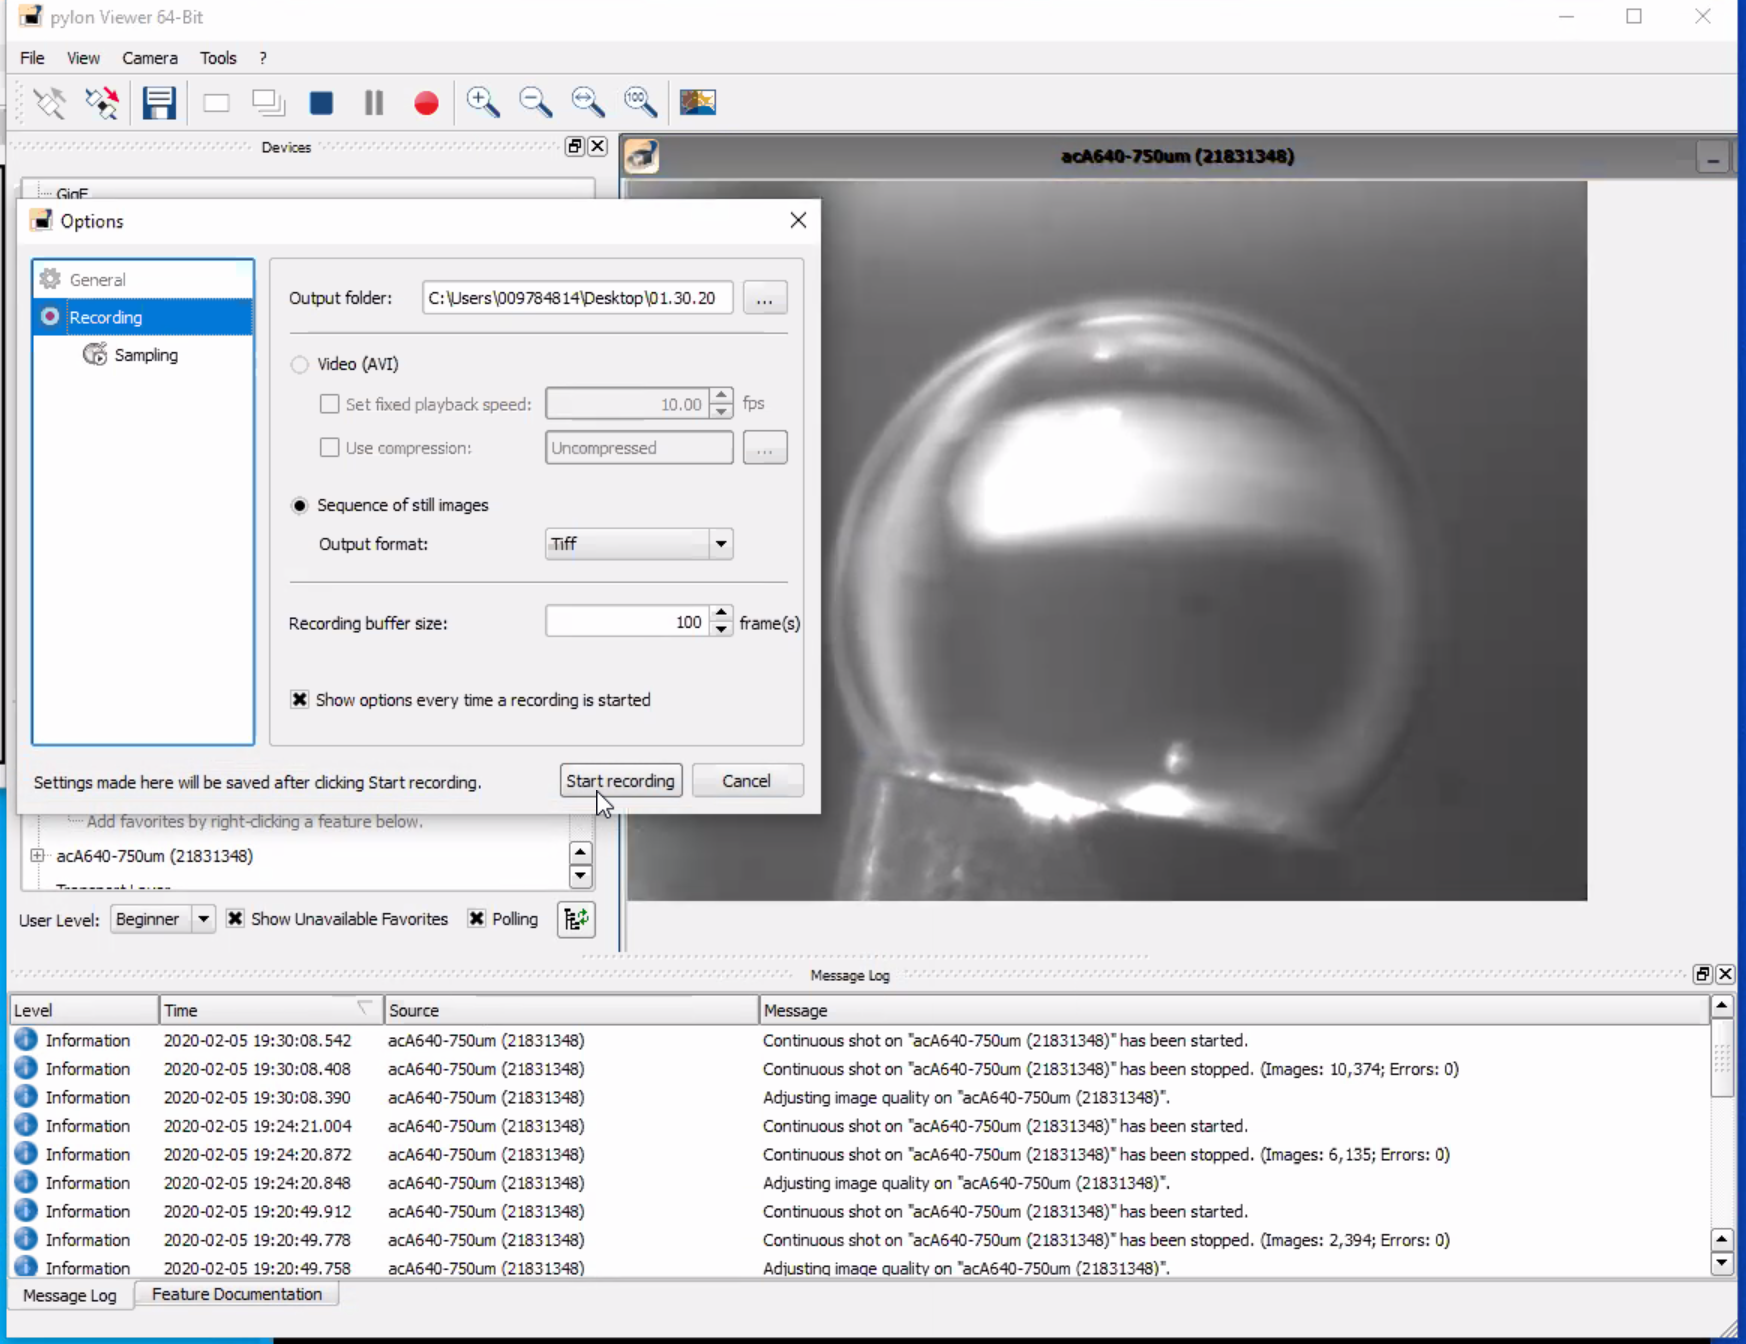Click the Zoom to 100% icon
This screenshot has width=1746, height=1344.
pyautogui.click(x=640, y=103)
